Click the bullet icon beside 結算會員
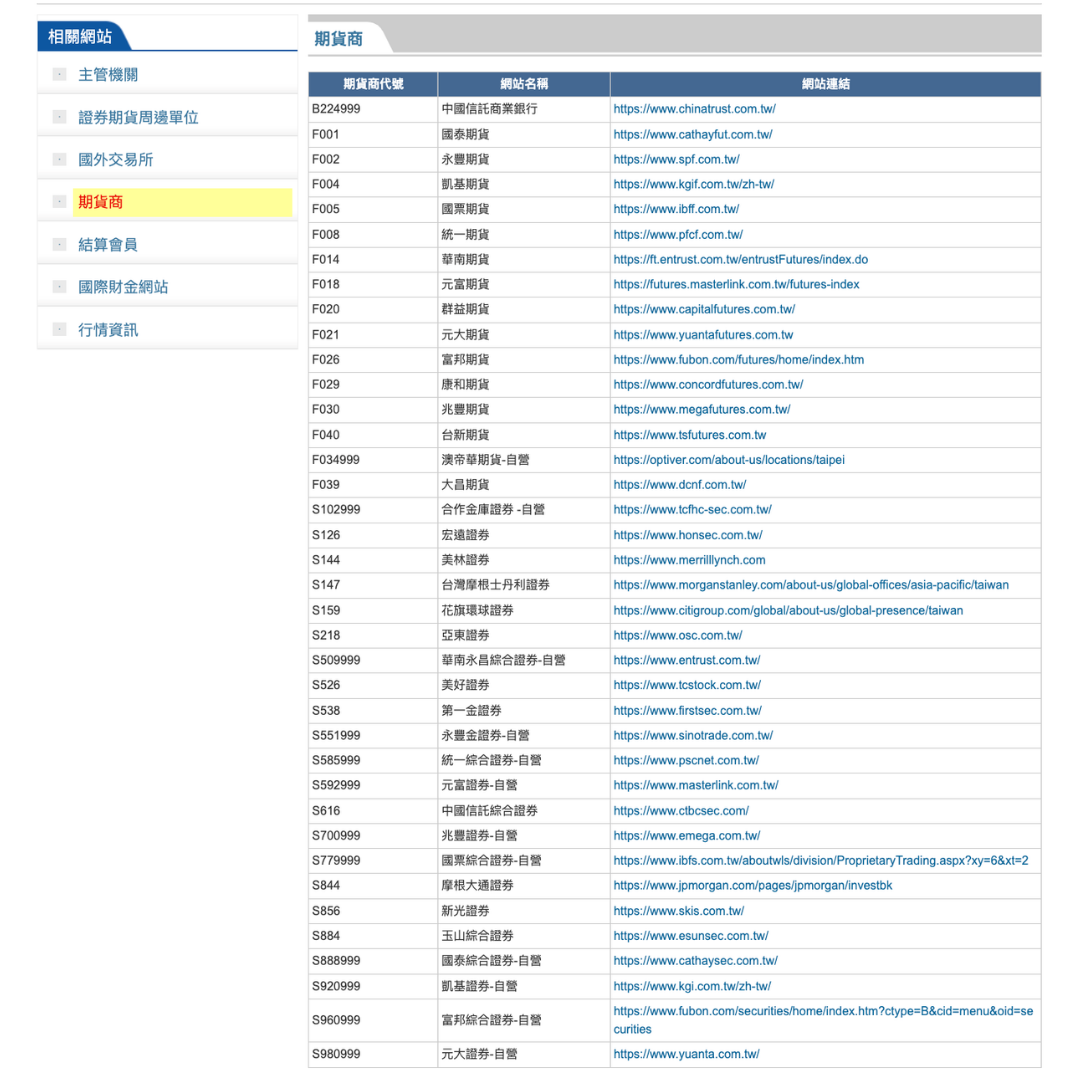Image resolution: width=1080 pixels, height=1080 pixels. (x=59, y=245)
